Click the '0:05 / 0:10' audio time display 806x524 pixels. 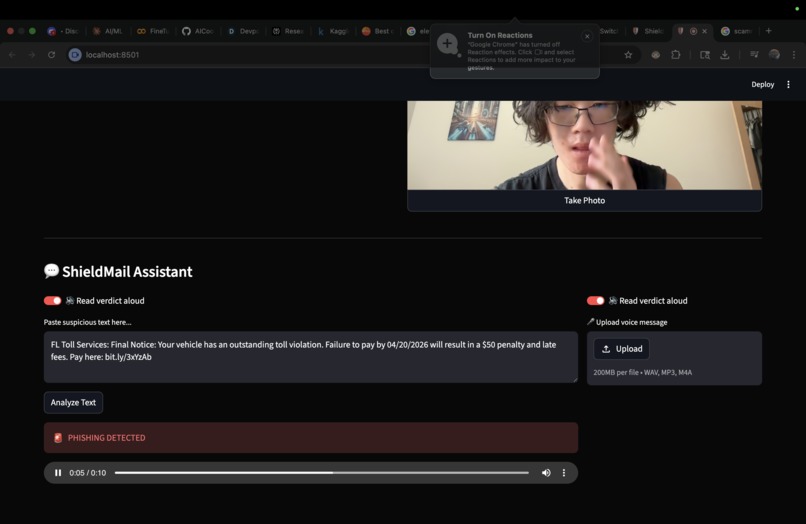coord(87,473)
